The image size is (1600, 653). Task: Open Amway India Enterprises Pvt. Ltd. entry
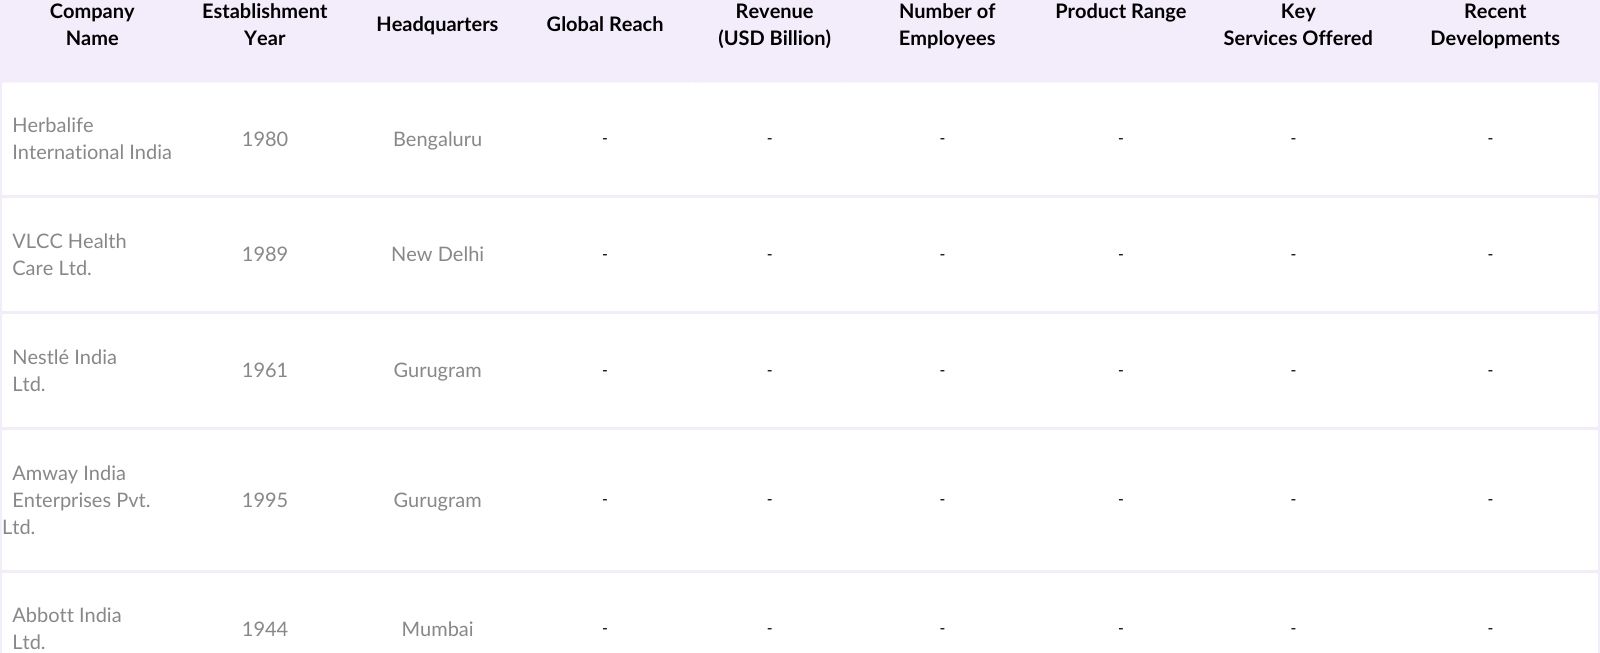[x=80, y=500]
